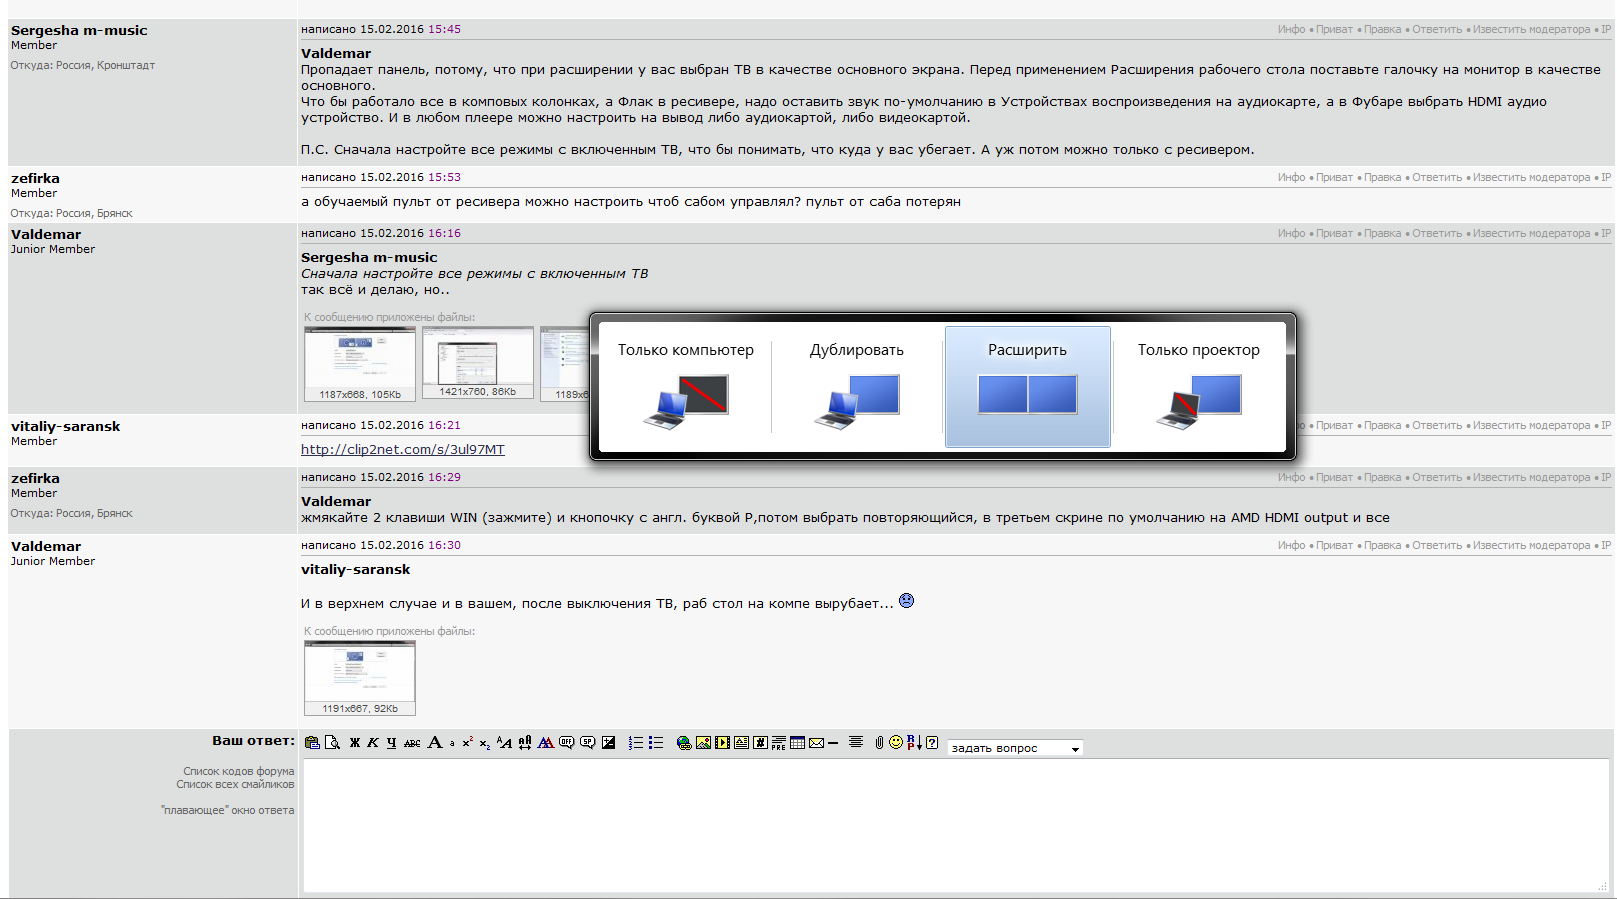Viewport: 1617px width, 899px height.
Task: Click into the reply message text area
Action: point(956,825)
